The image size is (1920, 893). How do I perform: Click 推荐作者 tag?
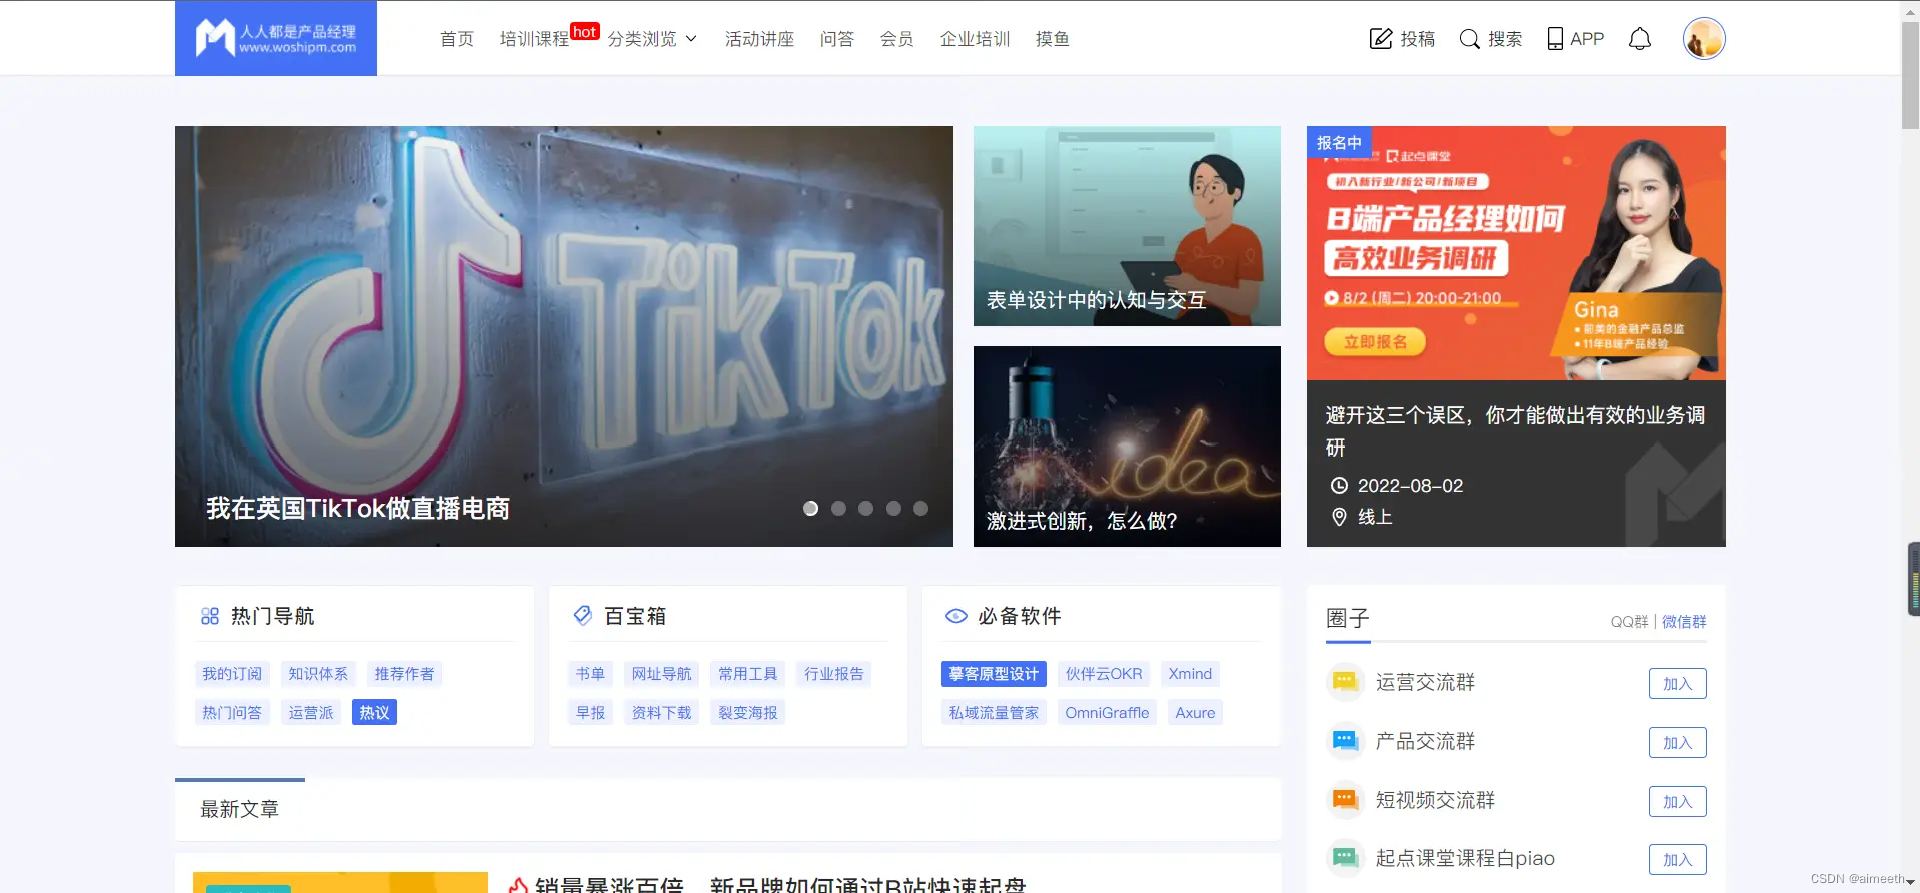pyautogui.click(x=404, y=674)
